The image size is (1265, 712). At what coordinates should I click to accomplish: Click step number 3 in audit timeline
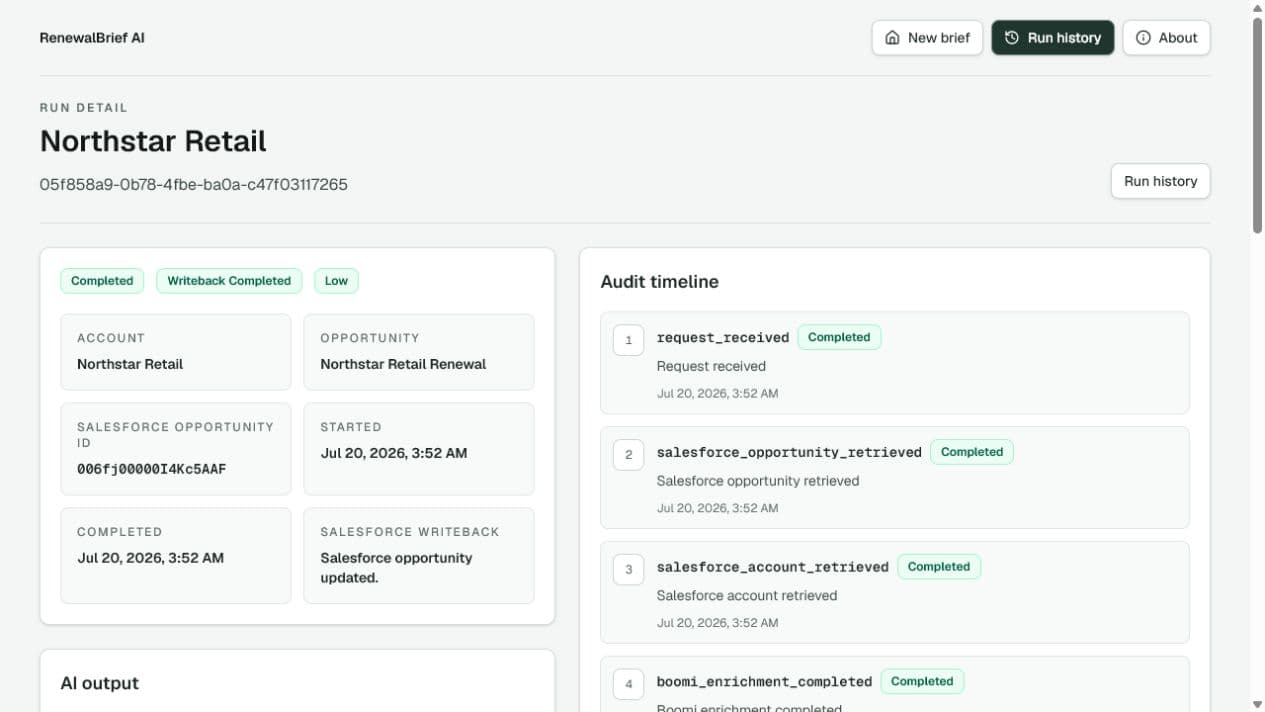coord(628,570)
